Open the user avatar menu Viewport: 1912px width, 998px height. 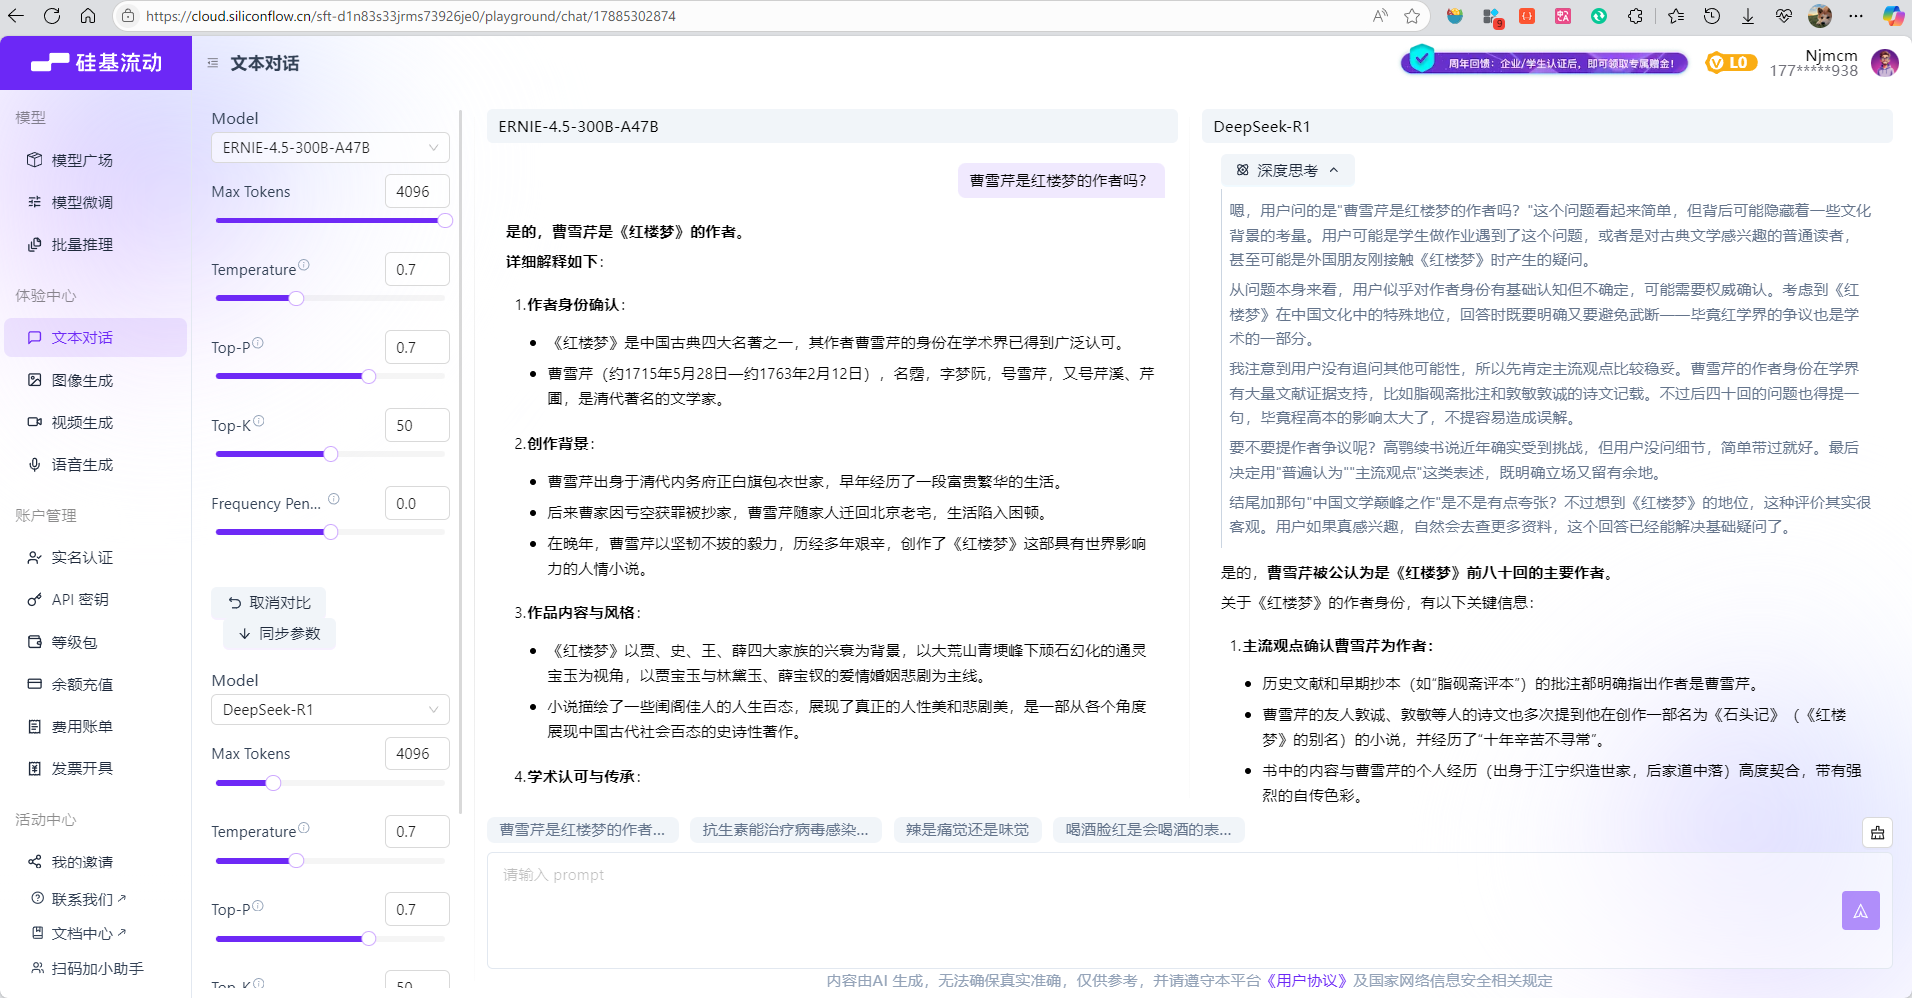click(x=1884, y=63)
